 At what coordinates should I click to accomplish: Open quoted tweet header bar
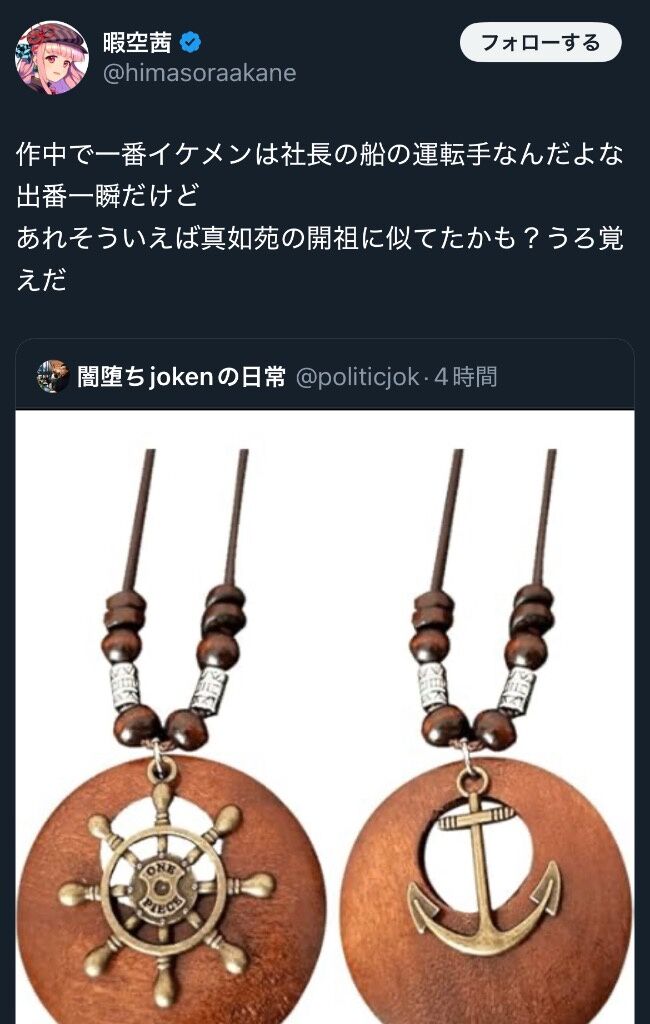coord(325,376)
